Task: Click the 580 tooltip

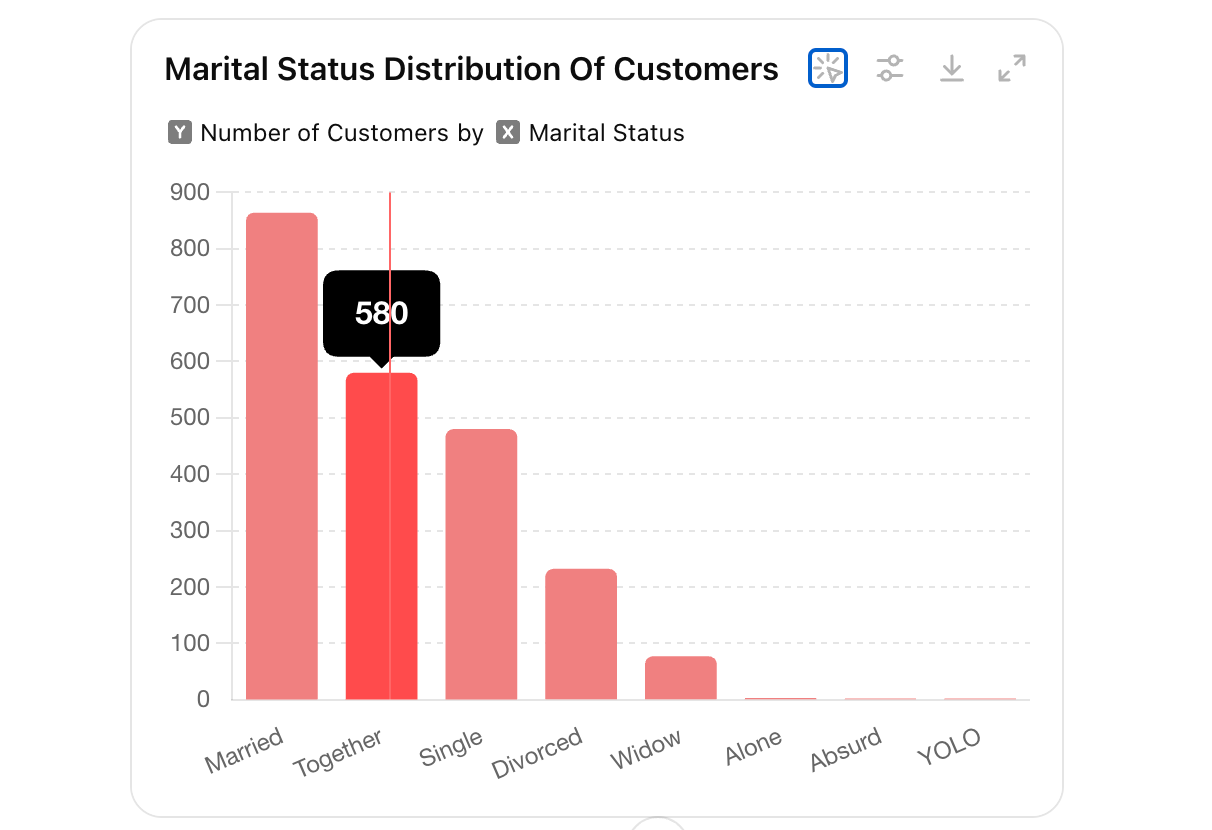Action: 382,313
